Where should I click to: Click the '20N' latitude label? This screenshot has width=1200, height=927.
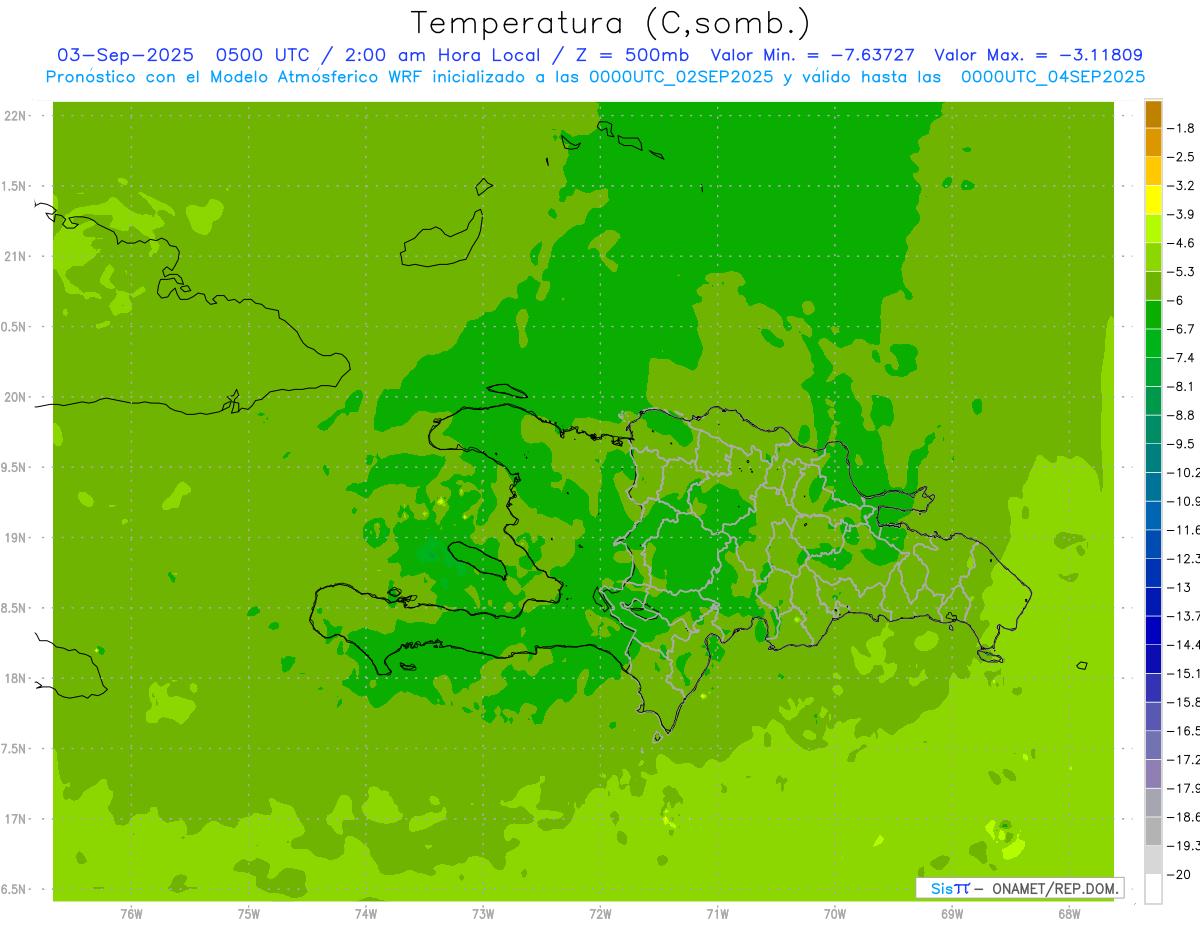16,397
